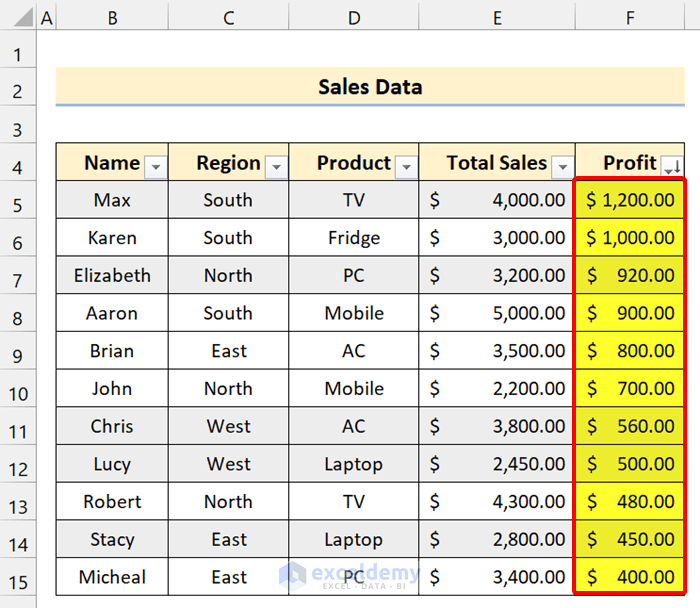Image resolution: width=700 pixels, height=608 pixels.
Task: Click the 5,000.00 total sales cell
Action: (497, 313)
